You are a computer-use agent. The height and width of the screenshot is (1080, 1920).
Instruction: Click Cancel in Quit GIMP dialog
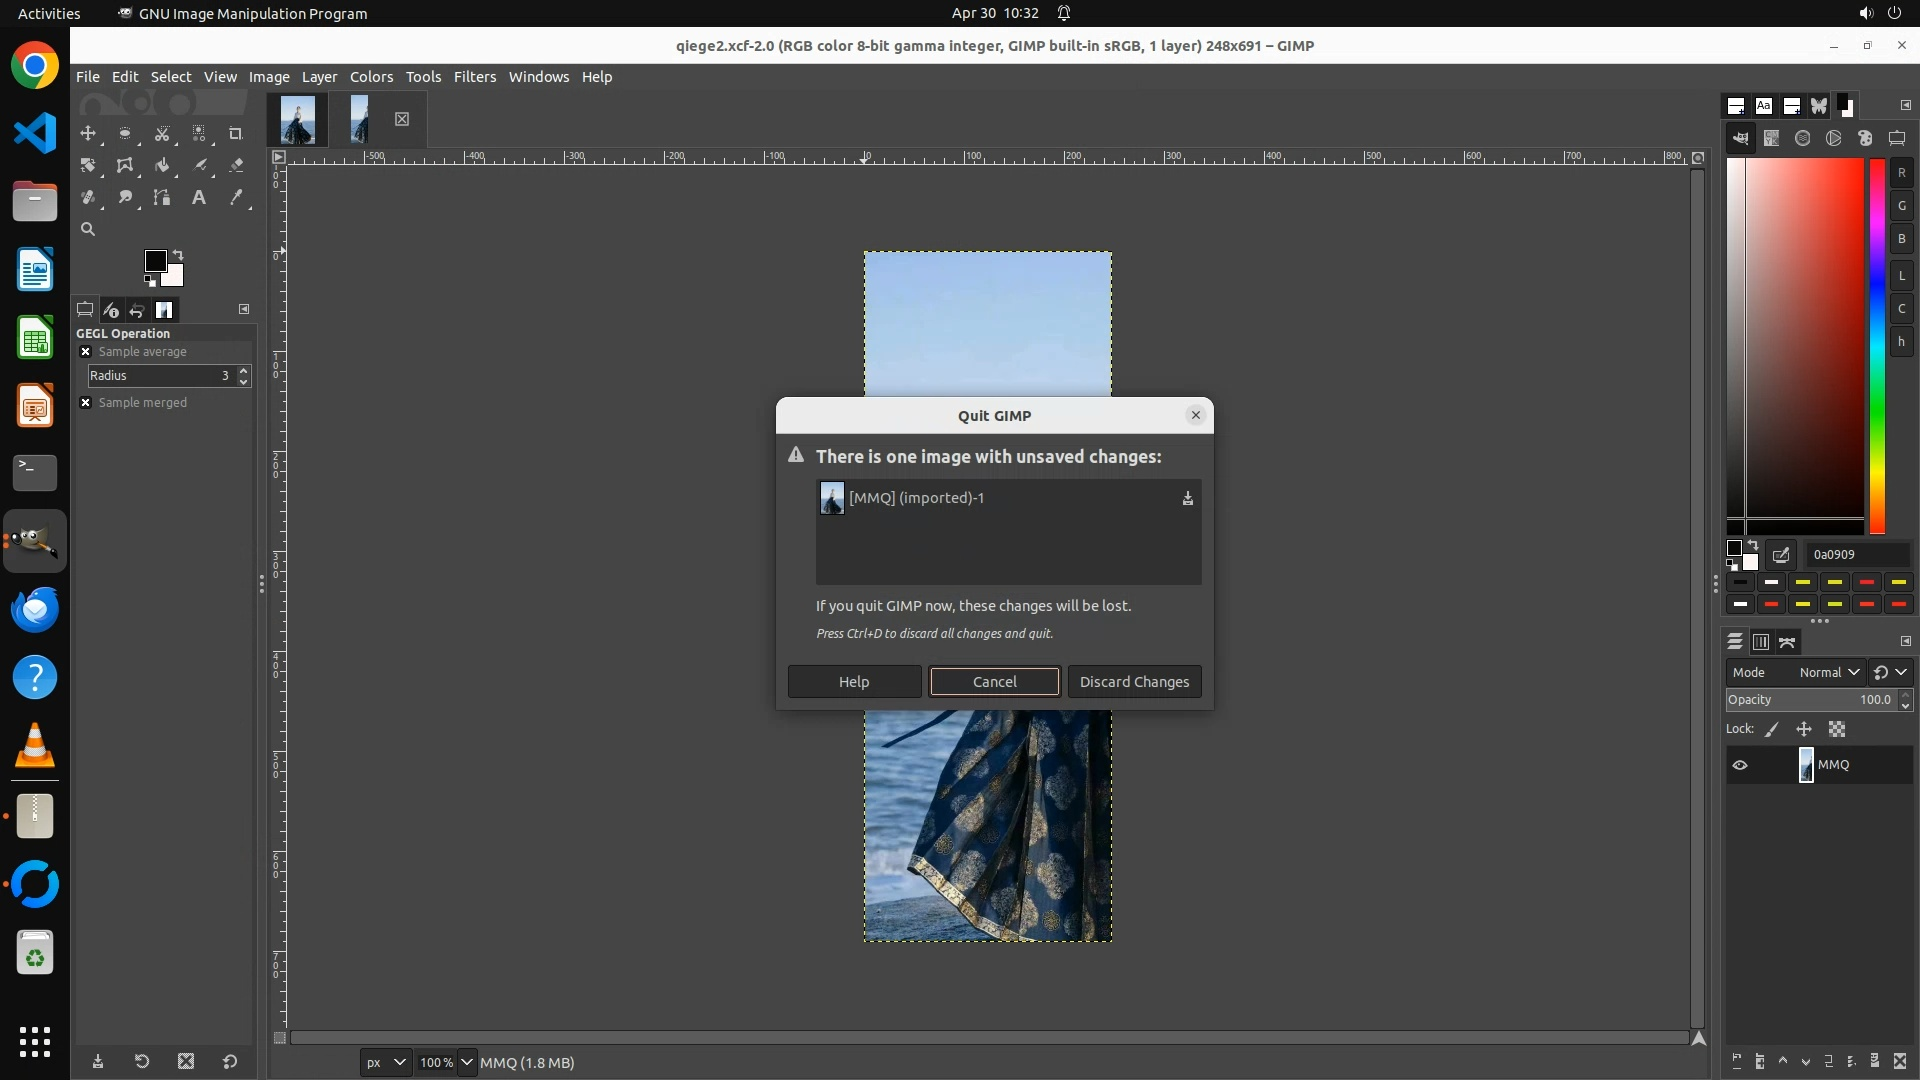tap(994, 681)
